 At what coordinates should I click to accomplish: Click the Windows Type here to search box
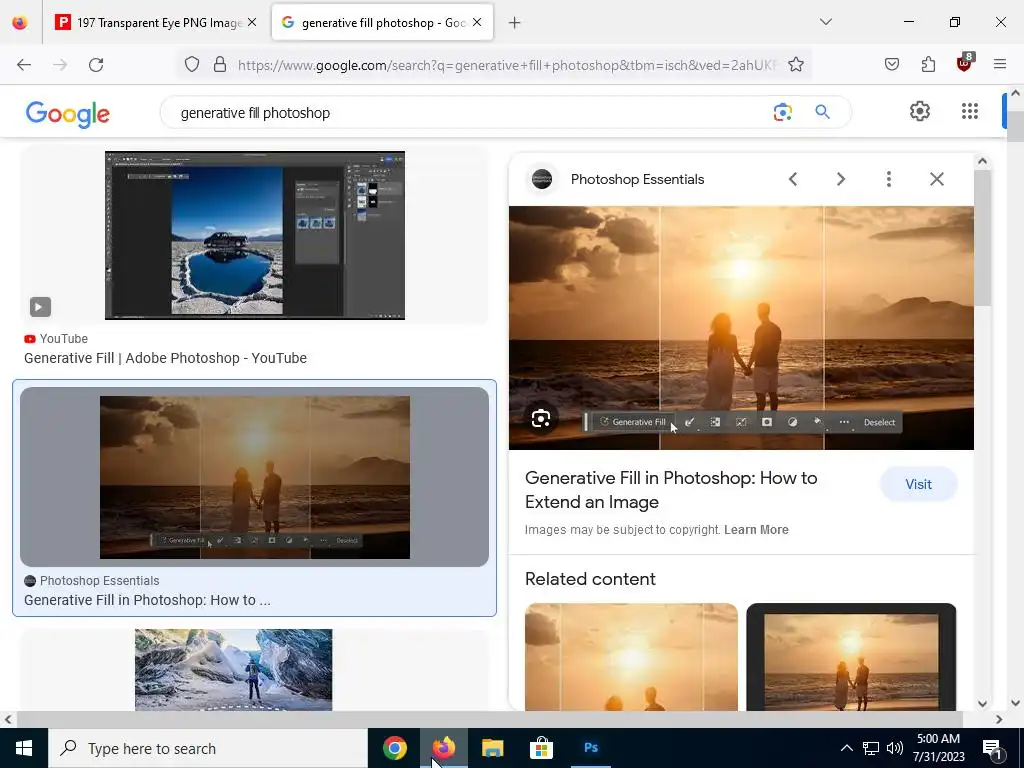pyautogui.click(x=208, y=748)
